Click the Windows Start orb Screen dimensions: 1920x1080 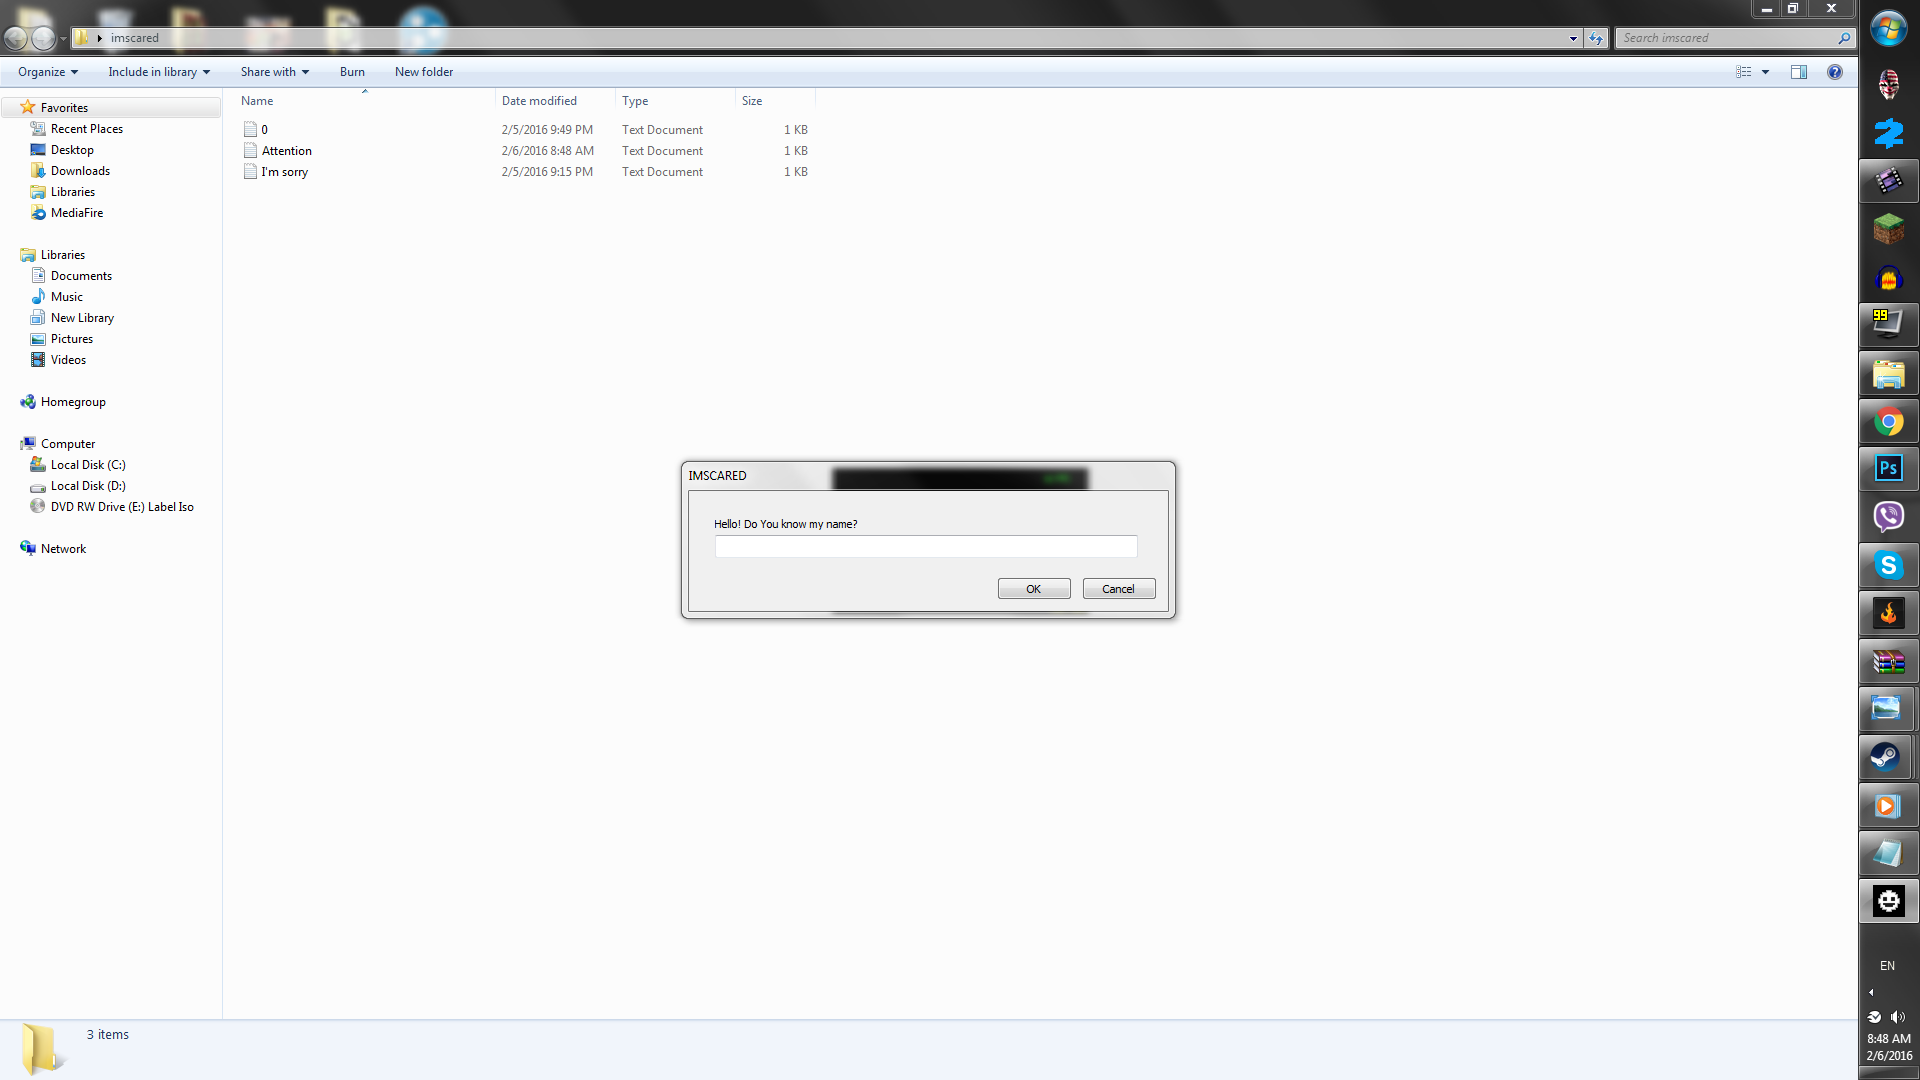point(1888,29)
